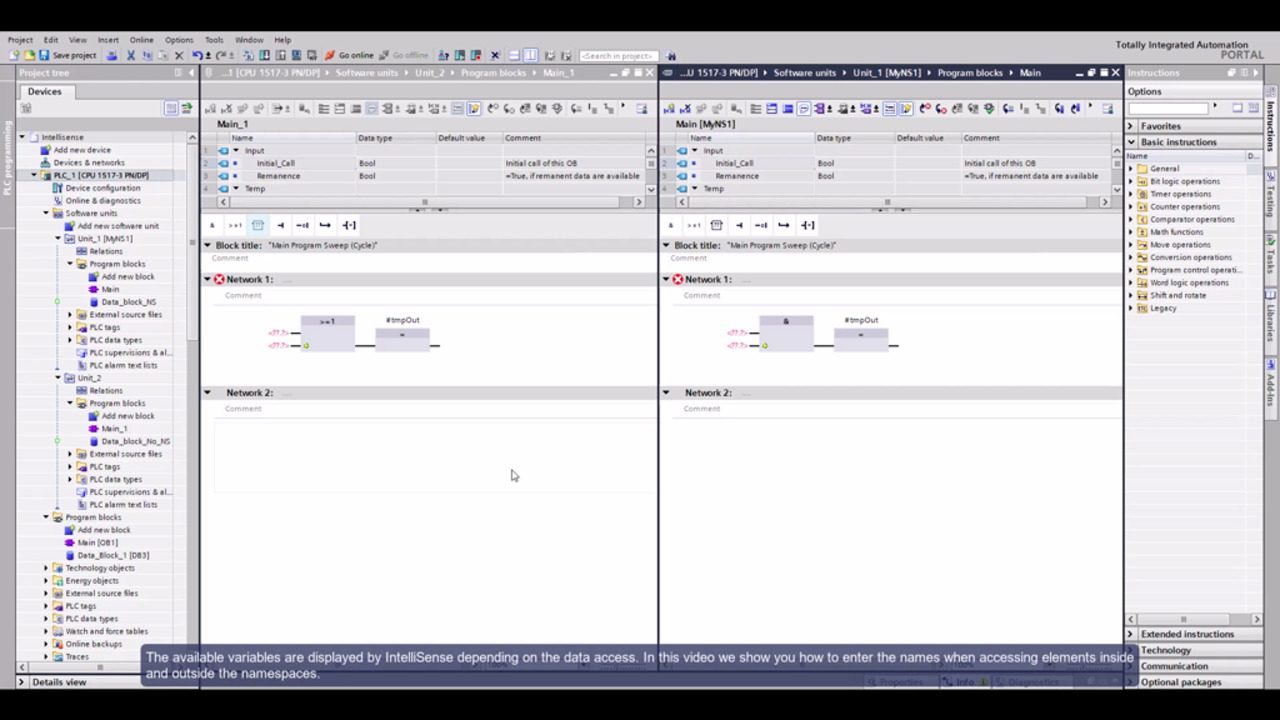Open Device configuration in project tree
This screenshot has height=720, width=1280.
(x=102, y=188)
